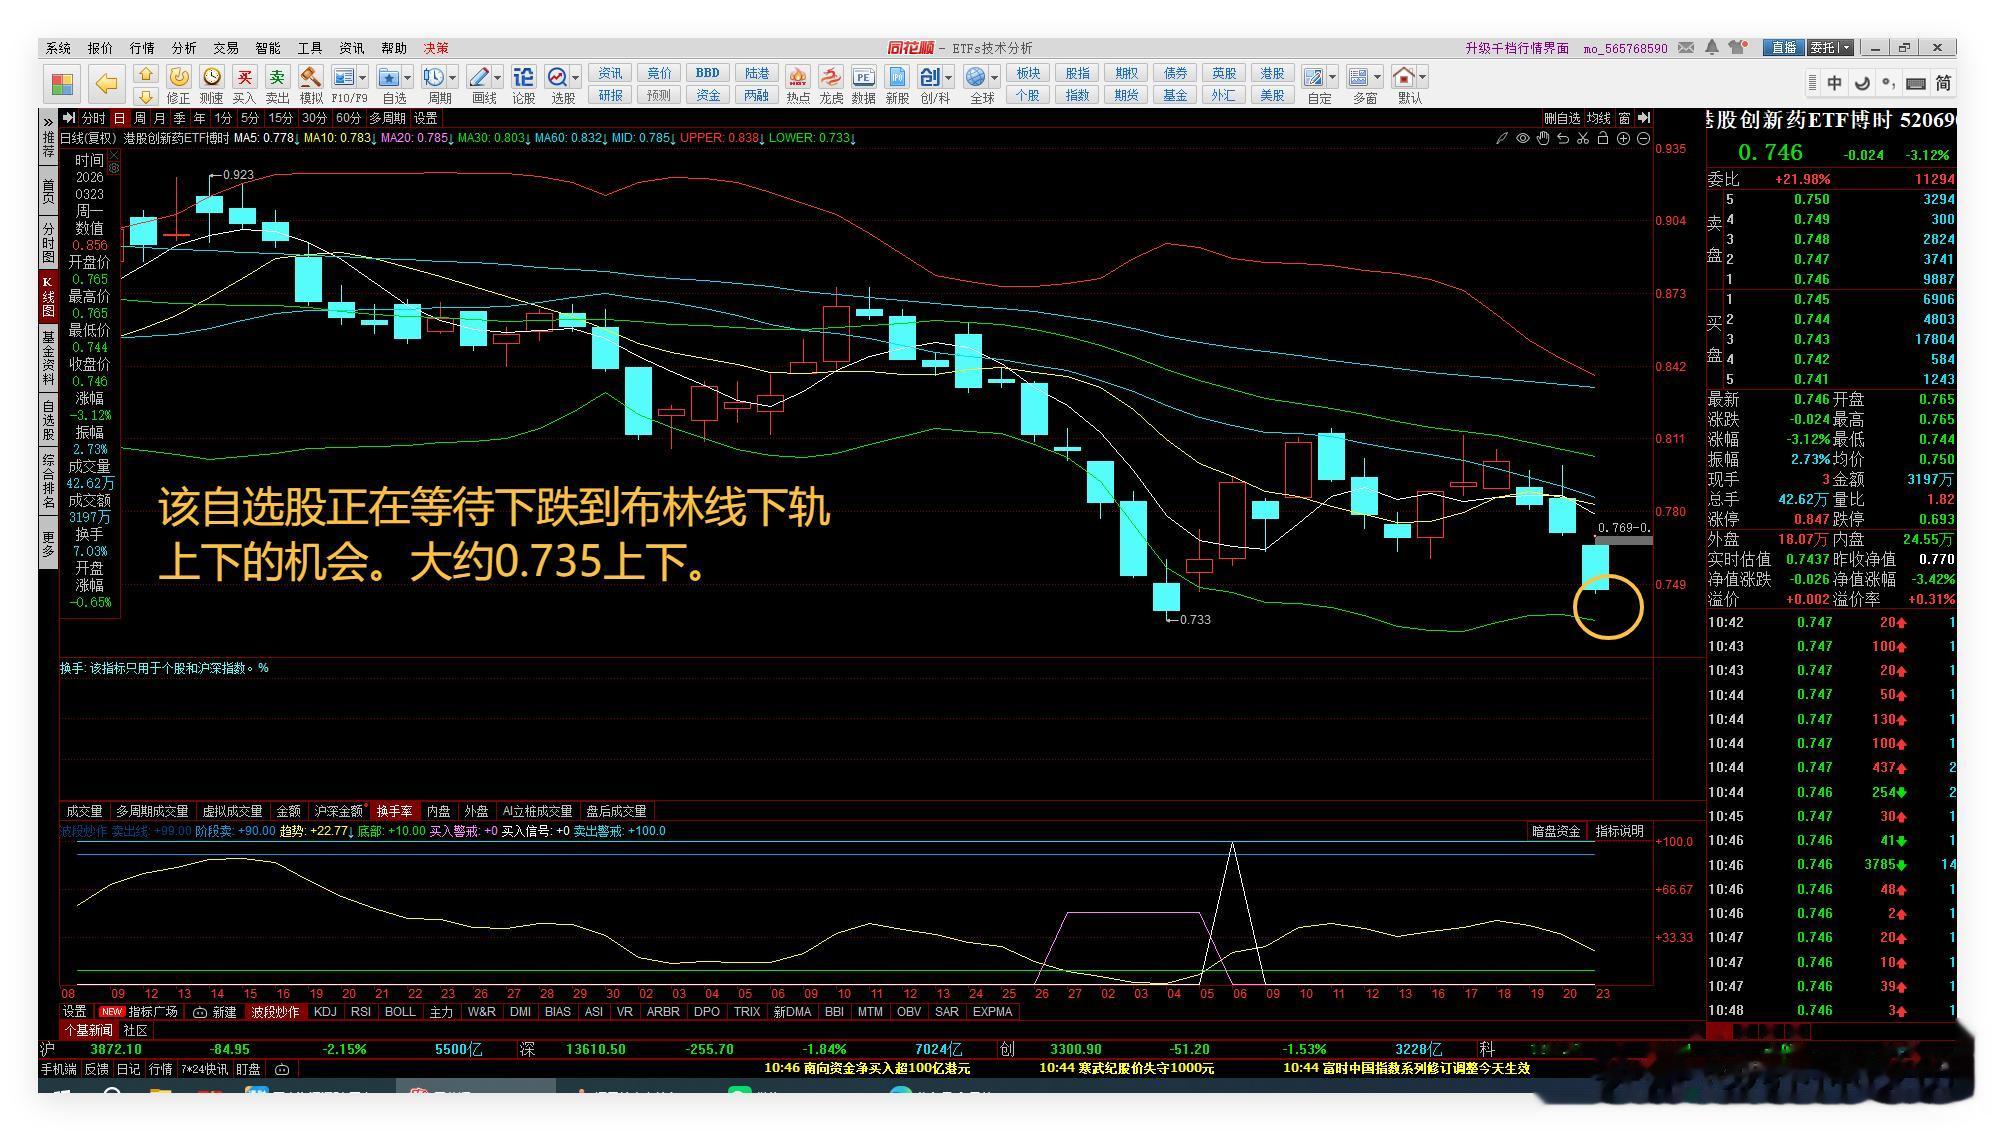
Task: Click the 买入 (buy) toolbar icon
Action: pyautogui.click(x=244, y=78)
